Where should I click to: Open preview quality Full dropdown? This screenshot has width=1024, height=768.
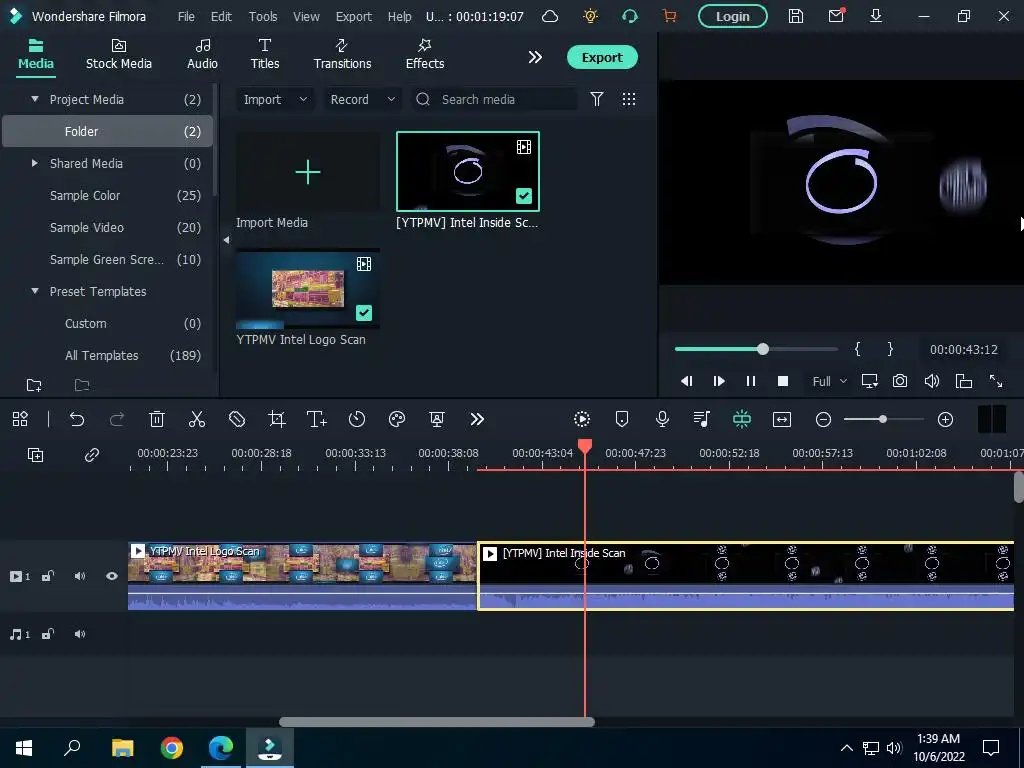[x=829, y=381]
